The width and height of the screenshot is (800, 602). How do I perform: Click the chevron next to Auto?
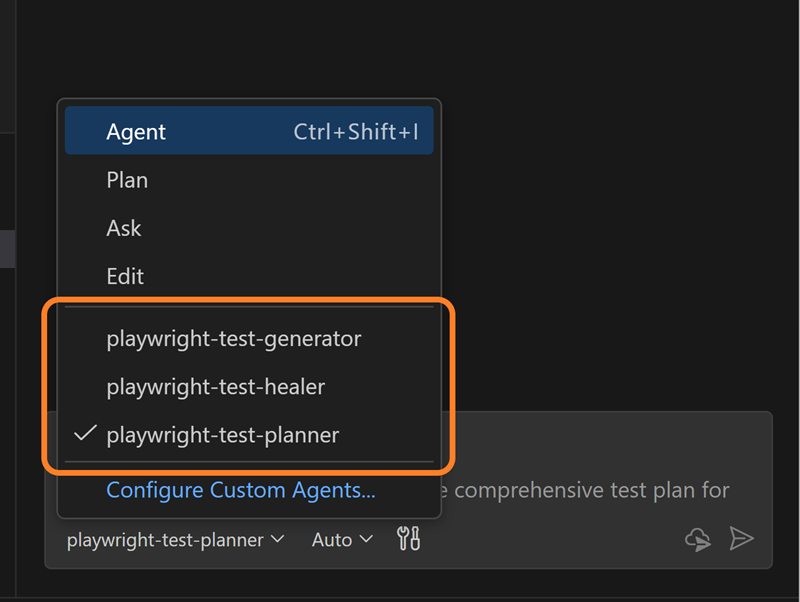click(366, 540)
